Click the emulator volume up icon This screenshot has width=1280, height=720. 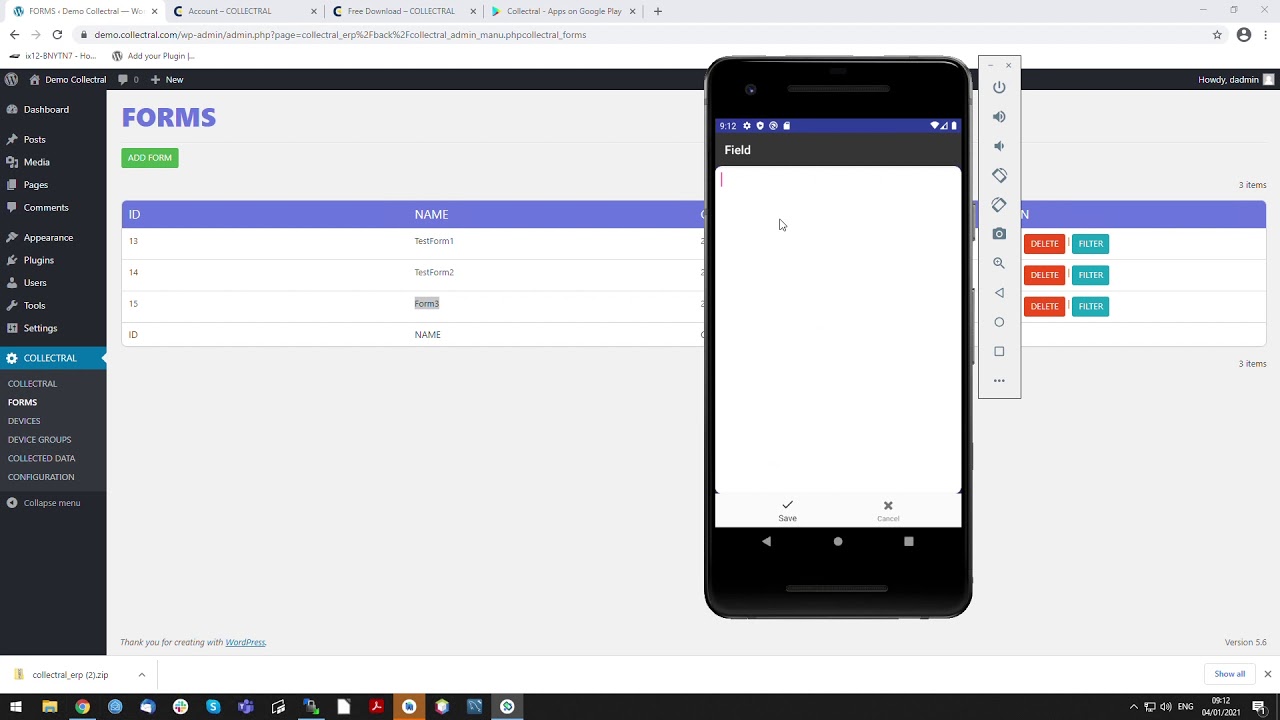(999, 117)
